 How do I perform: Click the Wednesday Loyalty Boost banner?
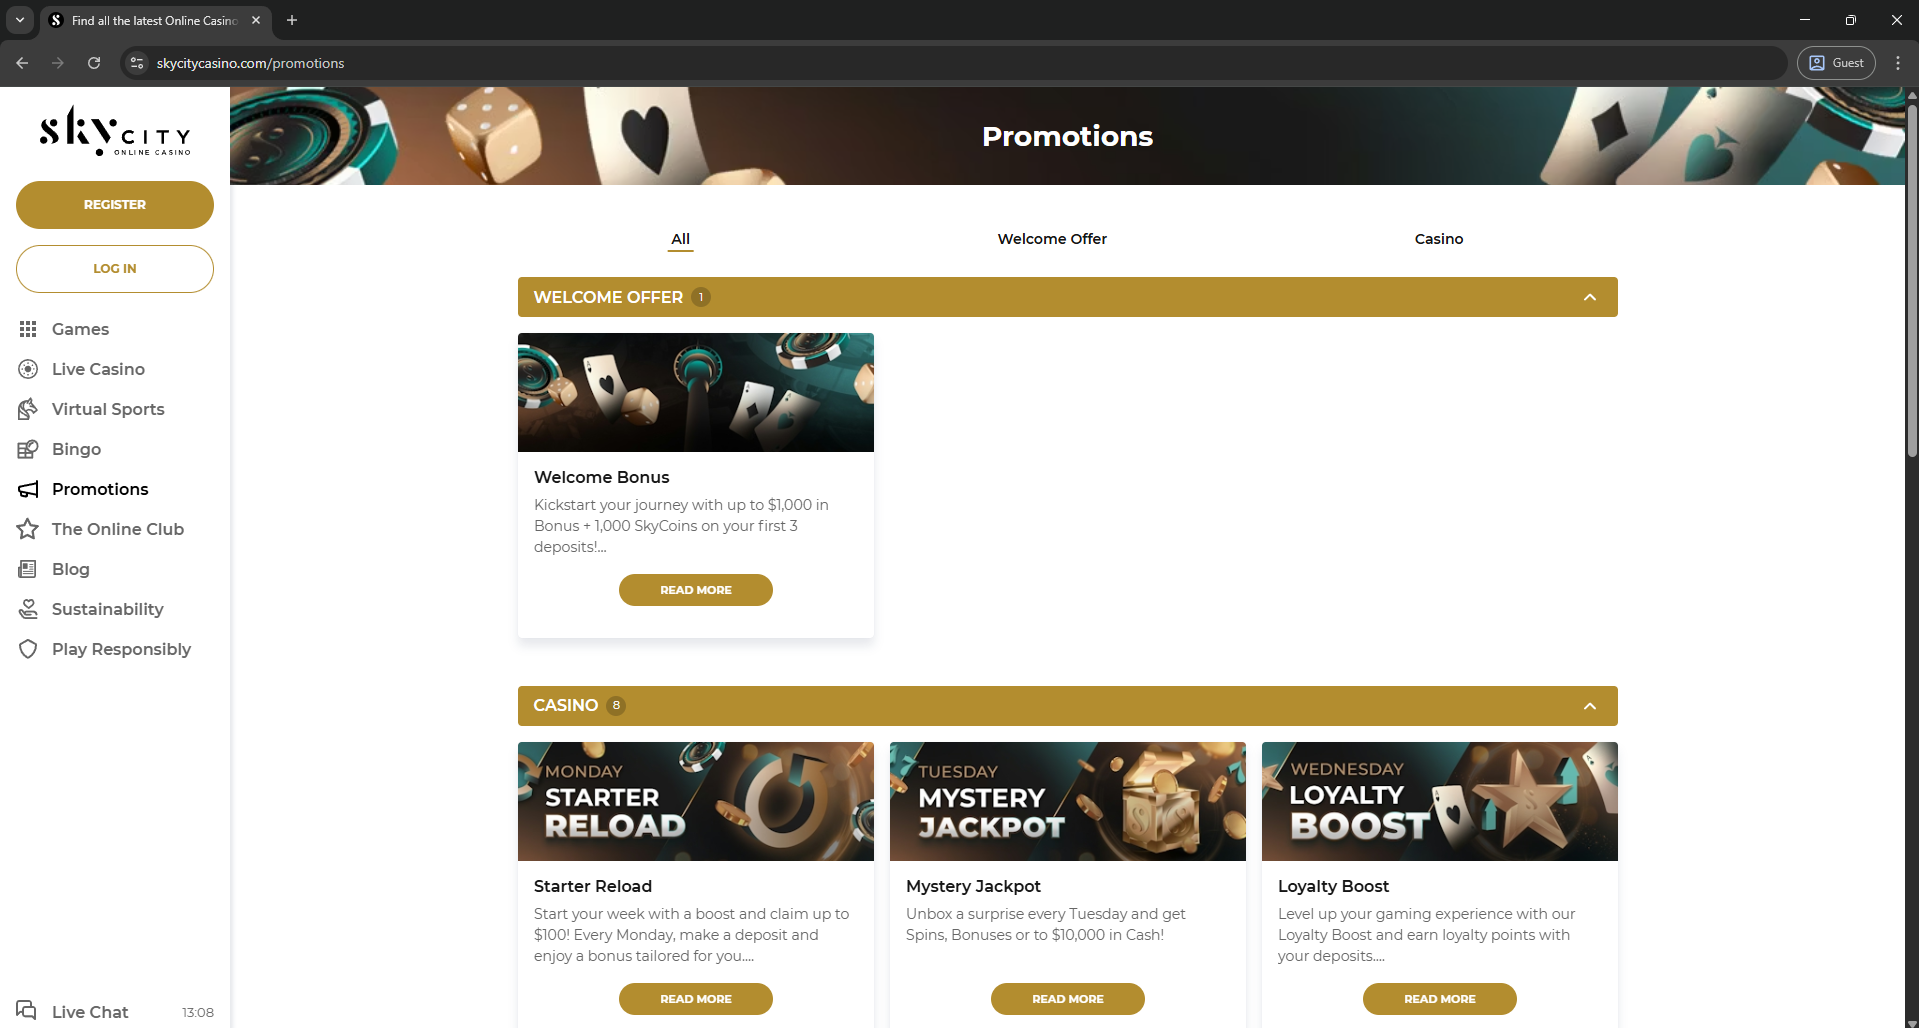coord(1440,801)
